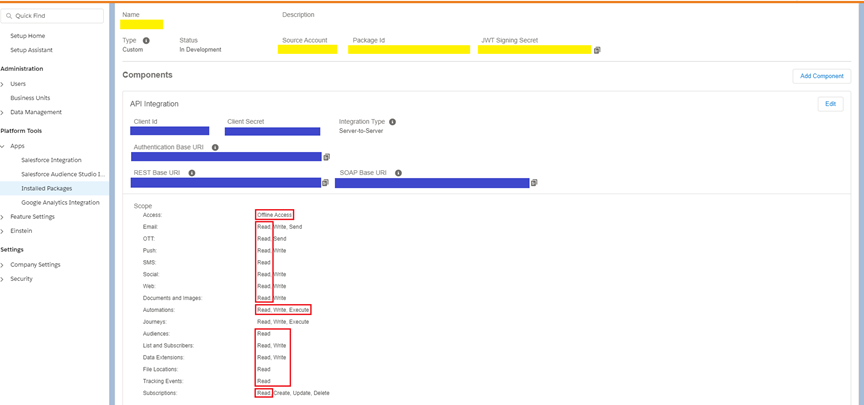Click the SOAP Base URI info icon
Image resolution: width=864 pixels, height=405 pixels.
pos(398,173)
